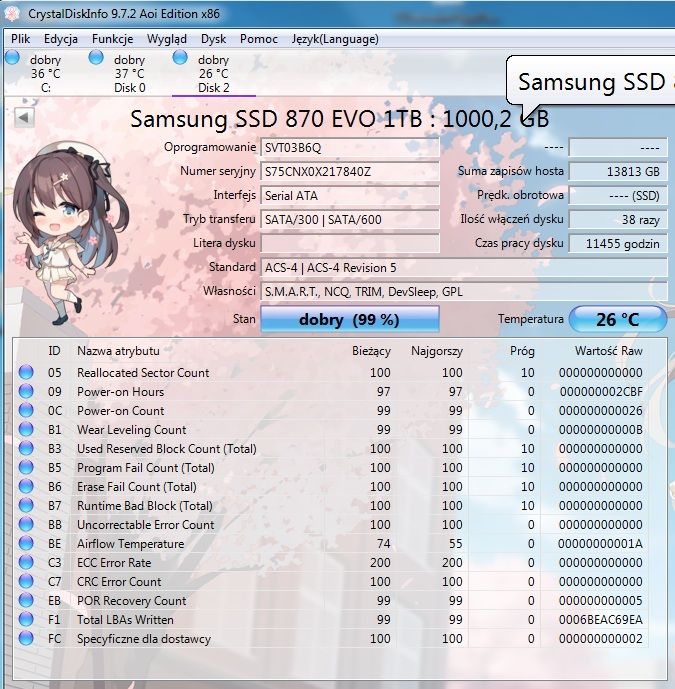This screenshot has width=675, height=689.
Task: Open the Funkcje menu
Action: (112, 39)
